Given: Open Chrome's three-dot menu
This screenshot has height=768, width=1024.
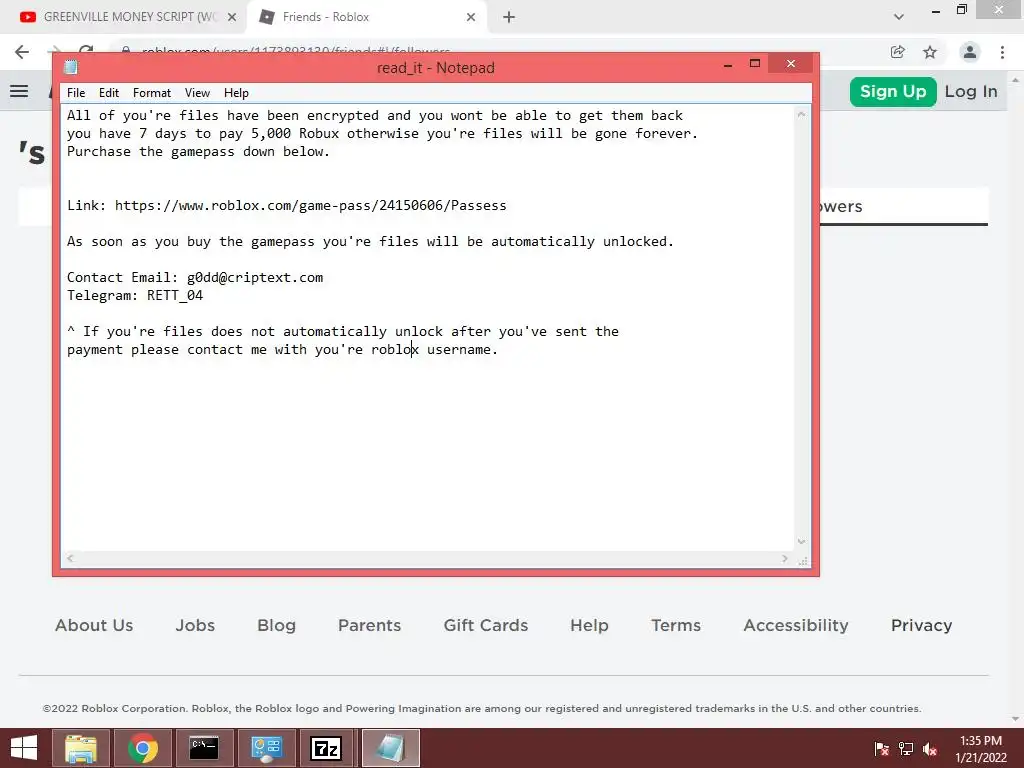Looking at the screenshot, I should click(x=1002, y=52).
